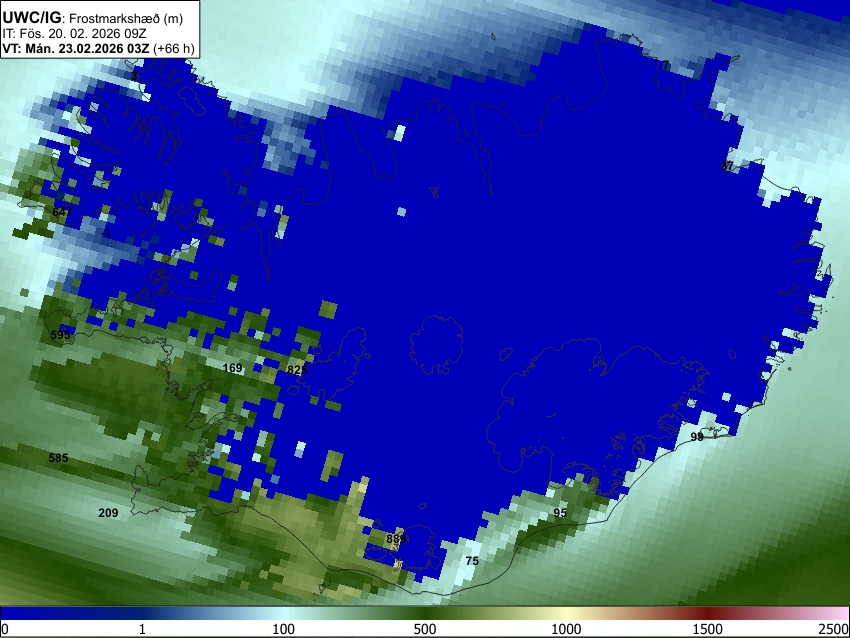850x638 pixels.
Task: Click the dark red segment of the colorbar
Action: (x=708, y=614)
